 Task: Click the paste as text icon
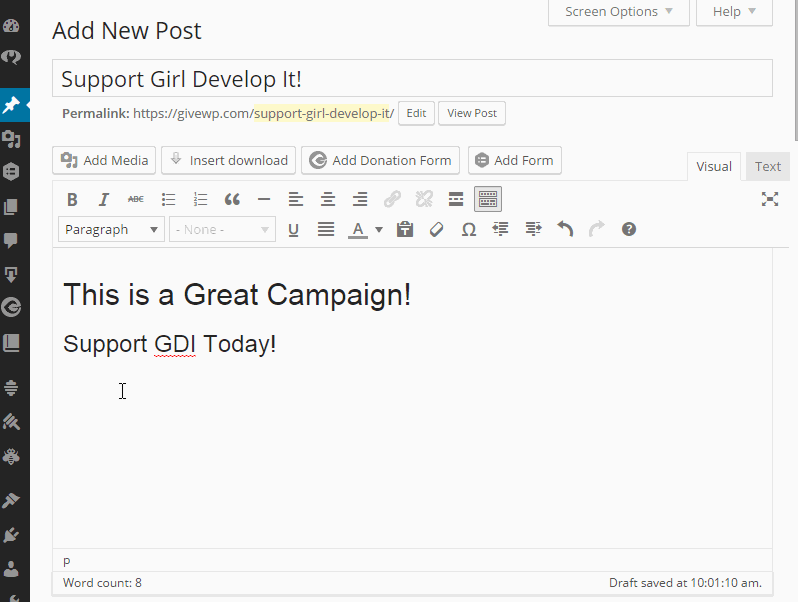click(405, 230)
